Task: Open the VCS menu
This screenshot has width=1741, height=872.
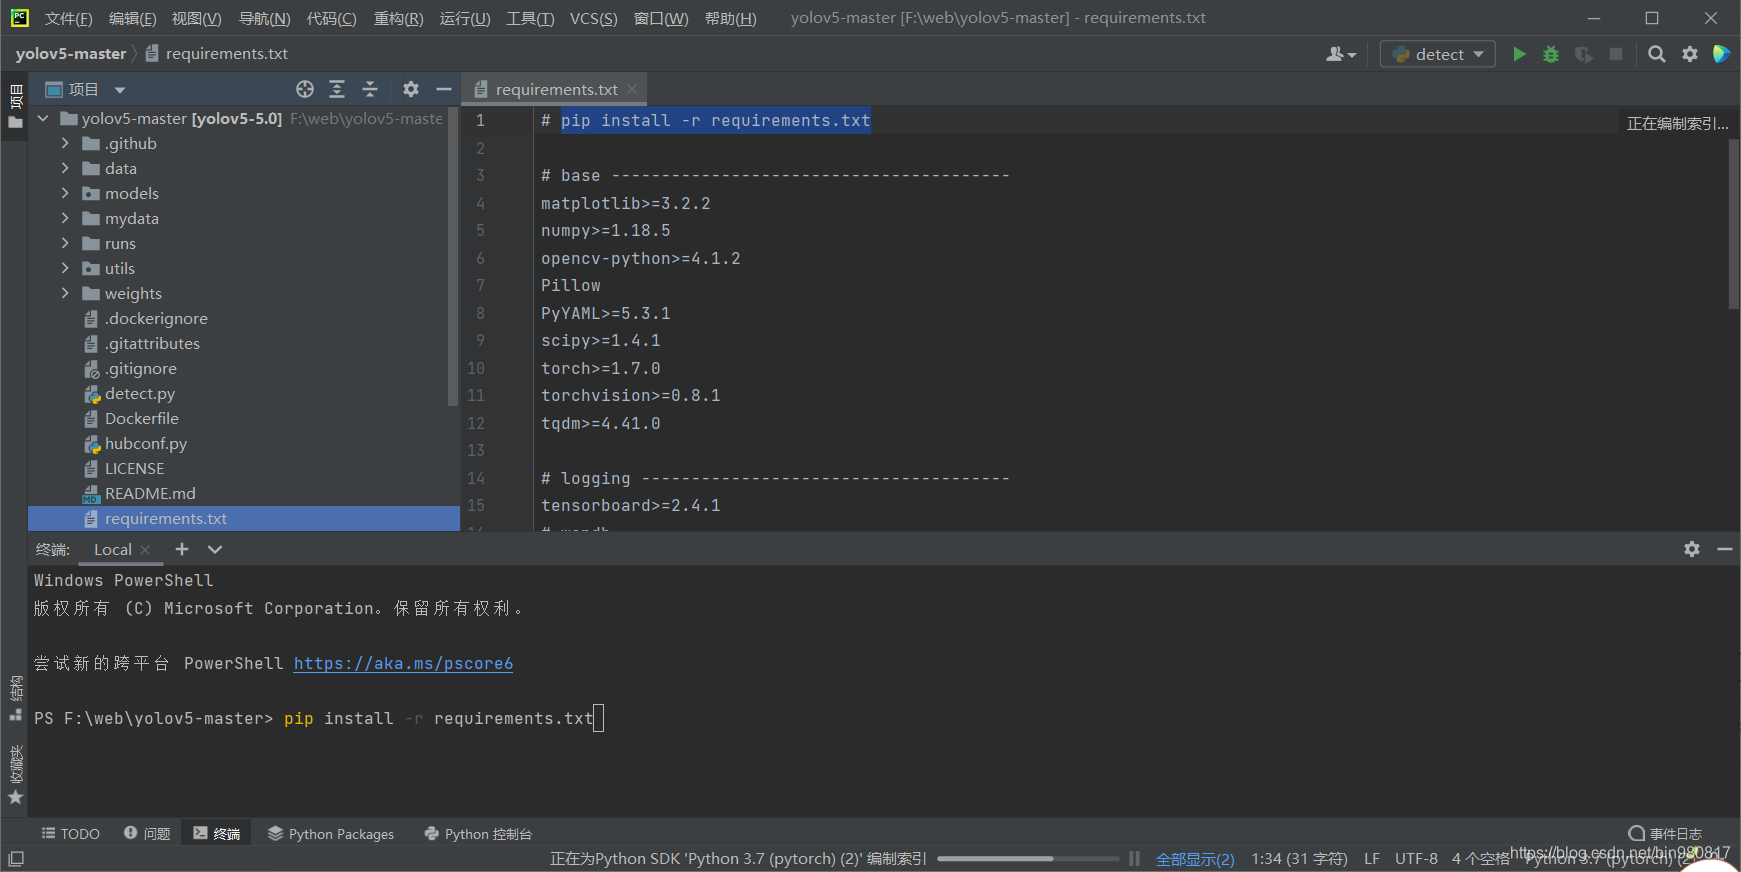Action: tap(593, 18)
